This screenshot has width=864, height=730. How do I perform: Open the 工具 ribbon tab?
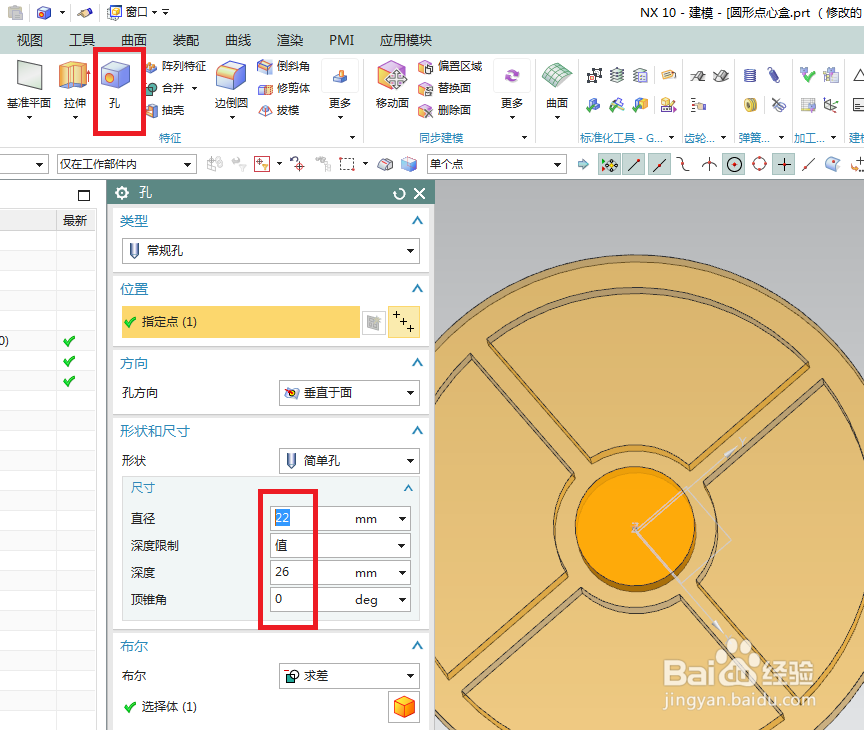pos(82,40)
